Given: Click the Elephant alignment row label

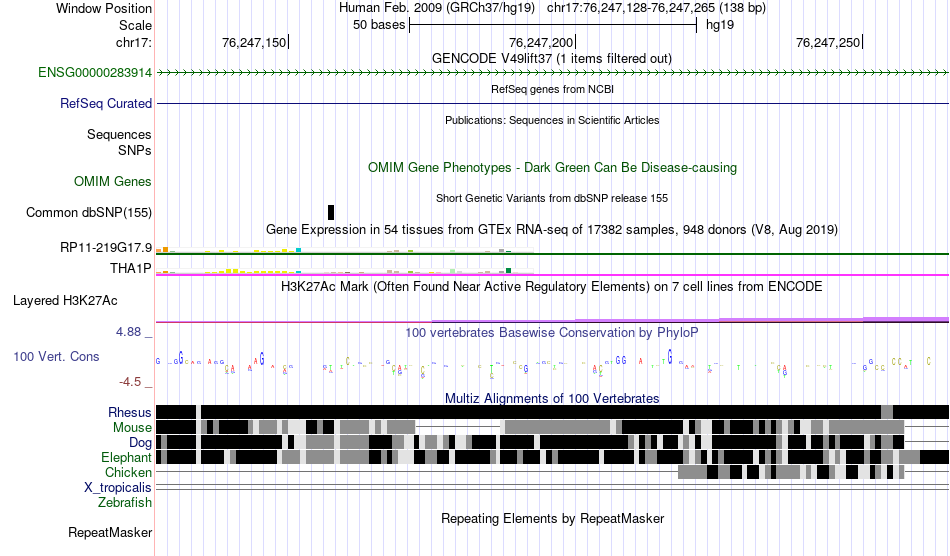Looking at the screenshot, I should 127,458.
